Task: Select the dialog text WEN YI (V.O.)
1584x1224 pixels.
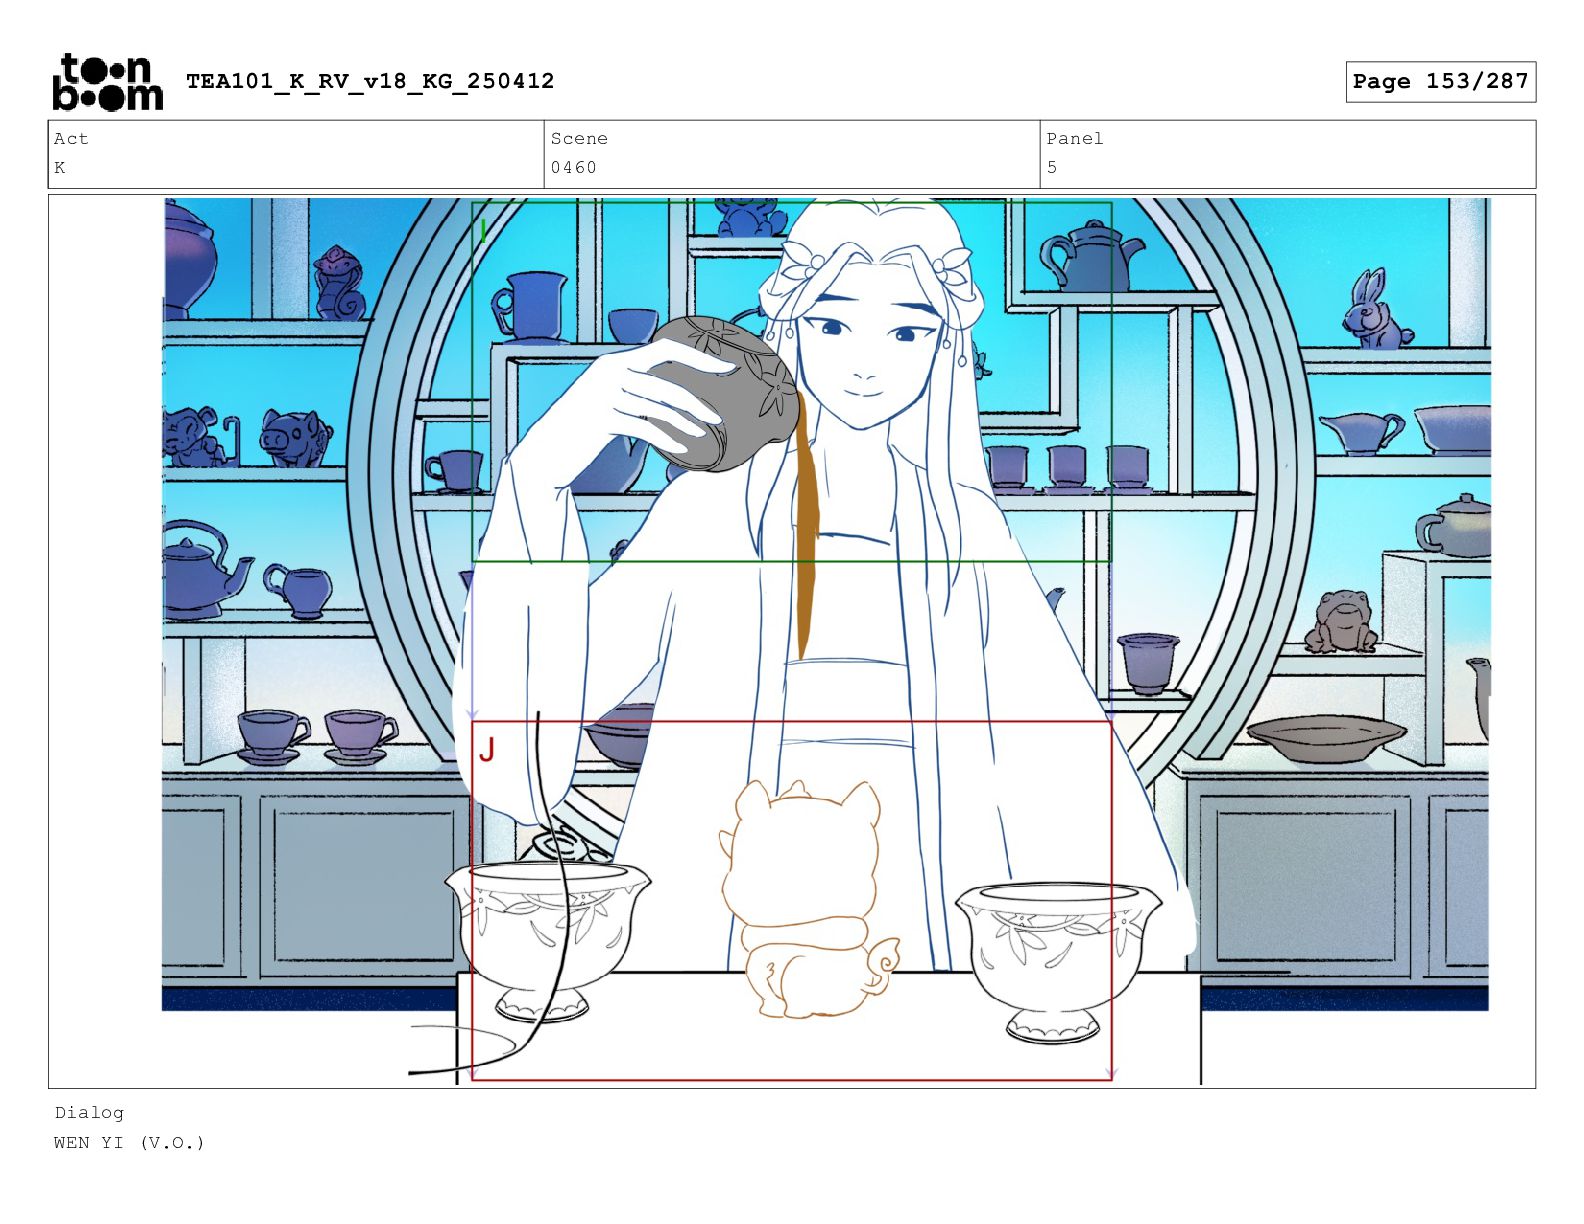Action: pyautogui.click(x=129, y=1142)
